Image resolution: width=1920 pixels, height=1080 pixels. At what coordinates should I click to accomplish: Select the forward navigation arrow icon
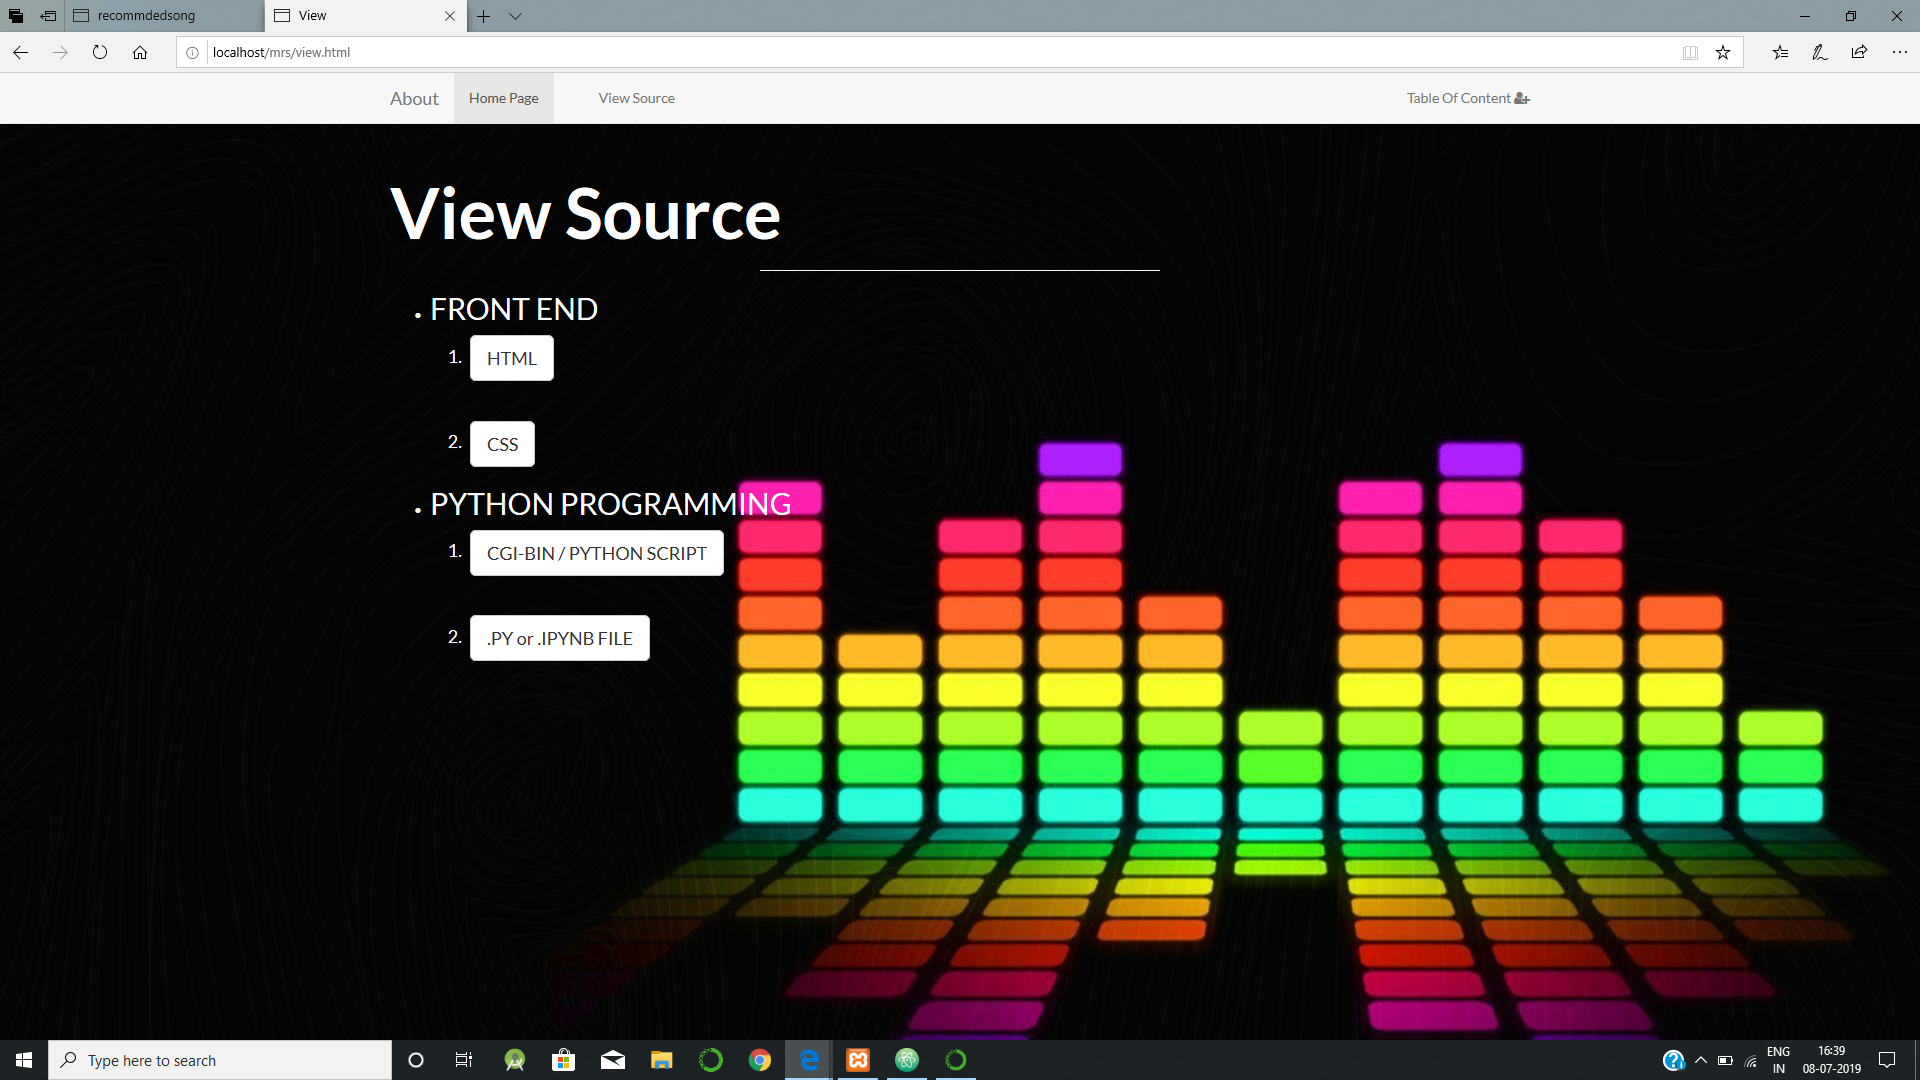point(61,51)
